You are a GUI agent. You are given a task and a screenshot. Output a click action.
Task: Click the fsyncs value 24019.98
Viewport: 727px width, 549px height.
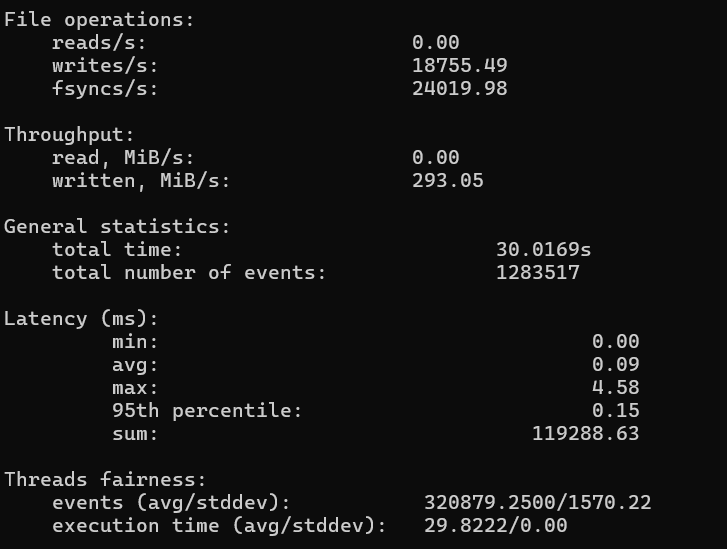click(x=459, y=89)
